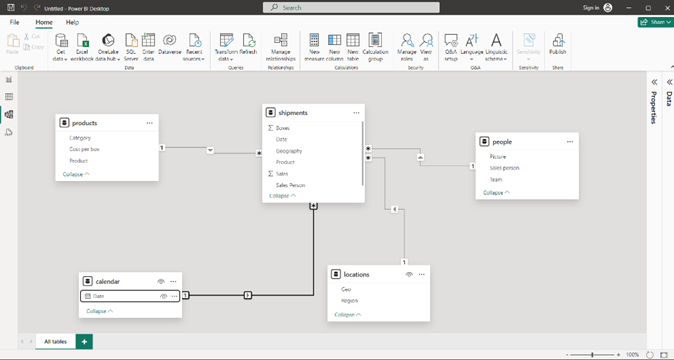Reset the diagram layout
The image size is (674, 360).
tap(650, 355)
